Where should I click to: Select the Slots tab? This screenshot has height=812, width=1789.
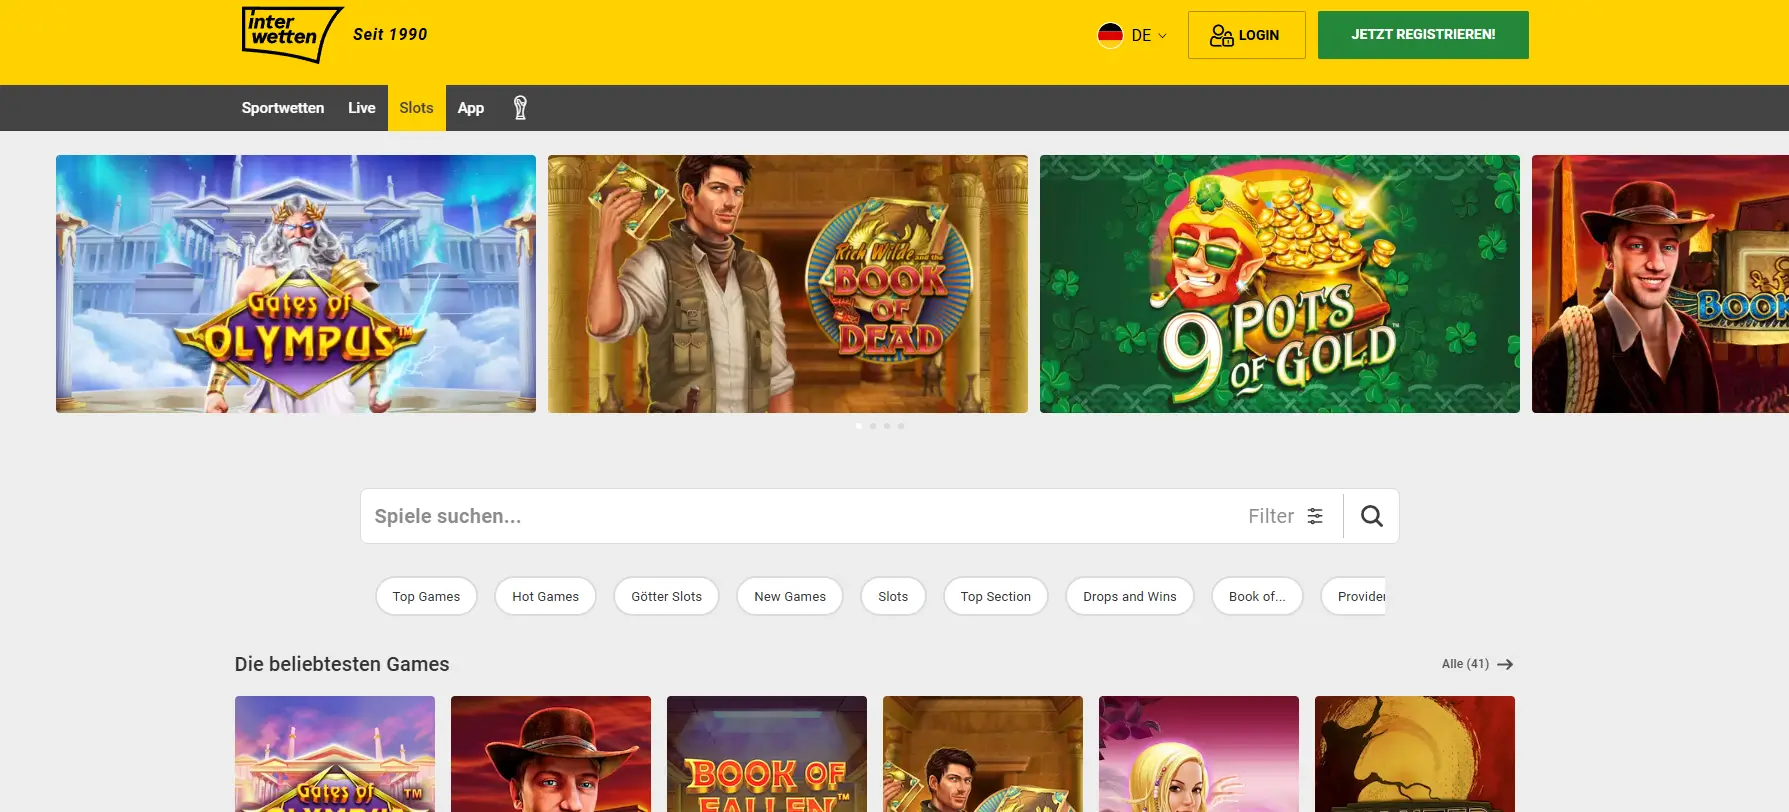tap(417, 108)
